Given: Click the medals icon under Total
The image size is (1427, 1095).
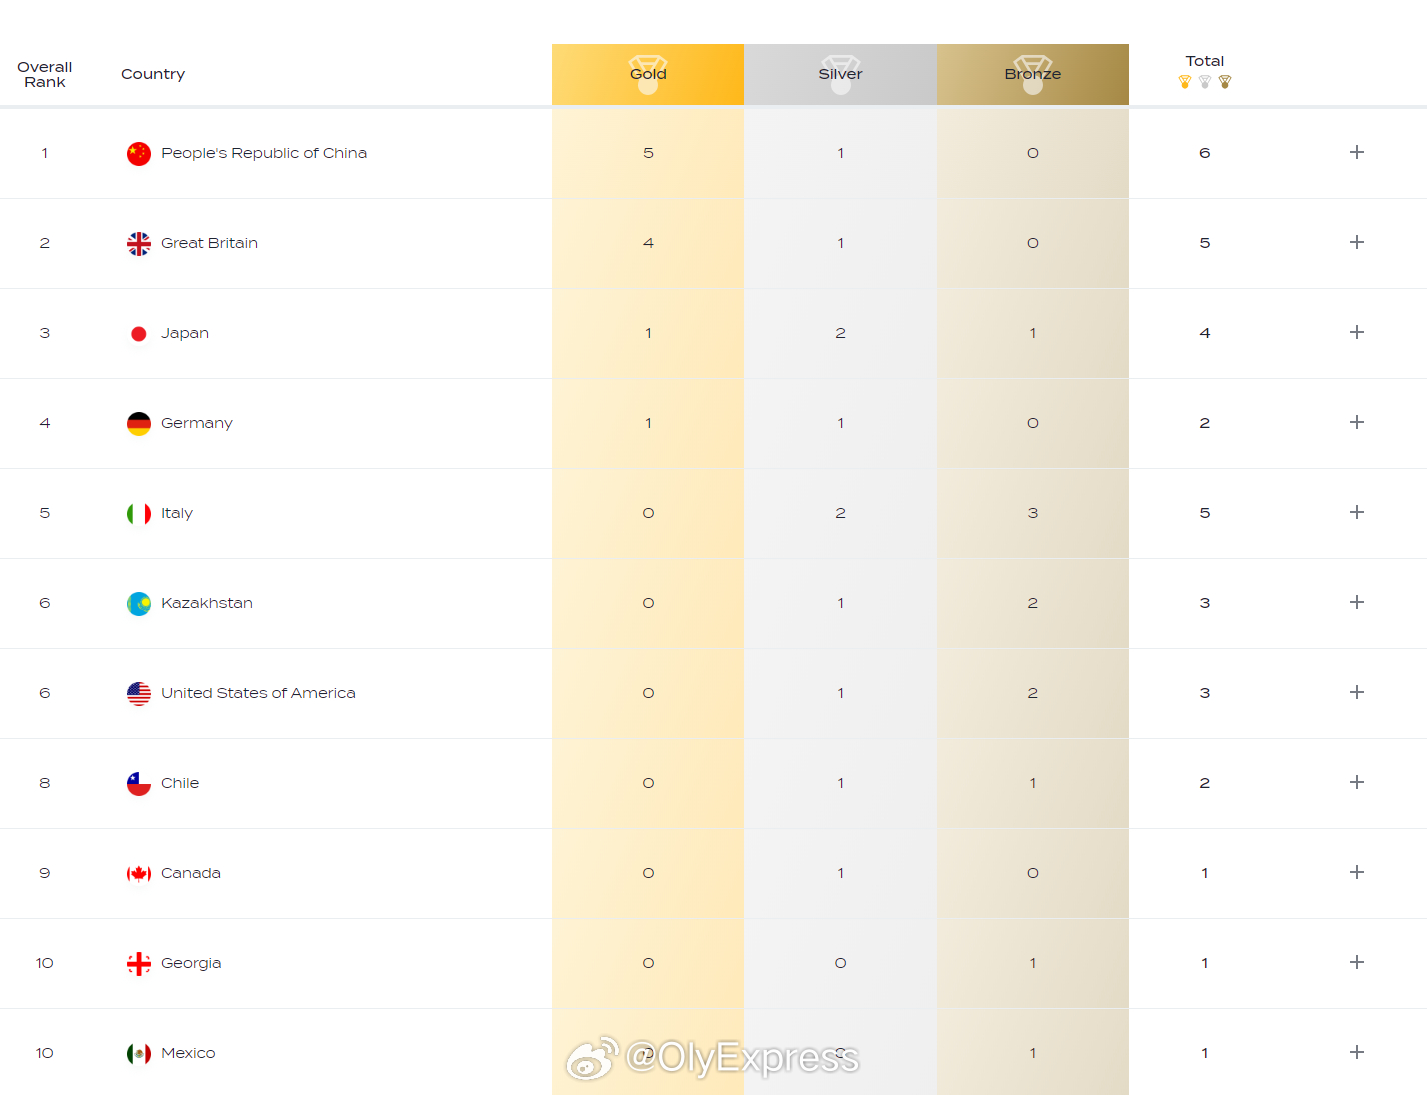Looking at the screenshot, I should [1205, 82].
